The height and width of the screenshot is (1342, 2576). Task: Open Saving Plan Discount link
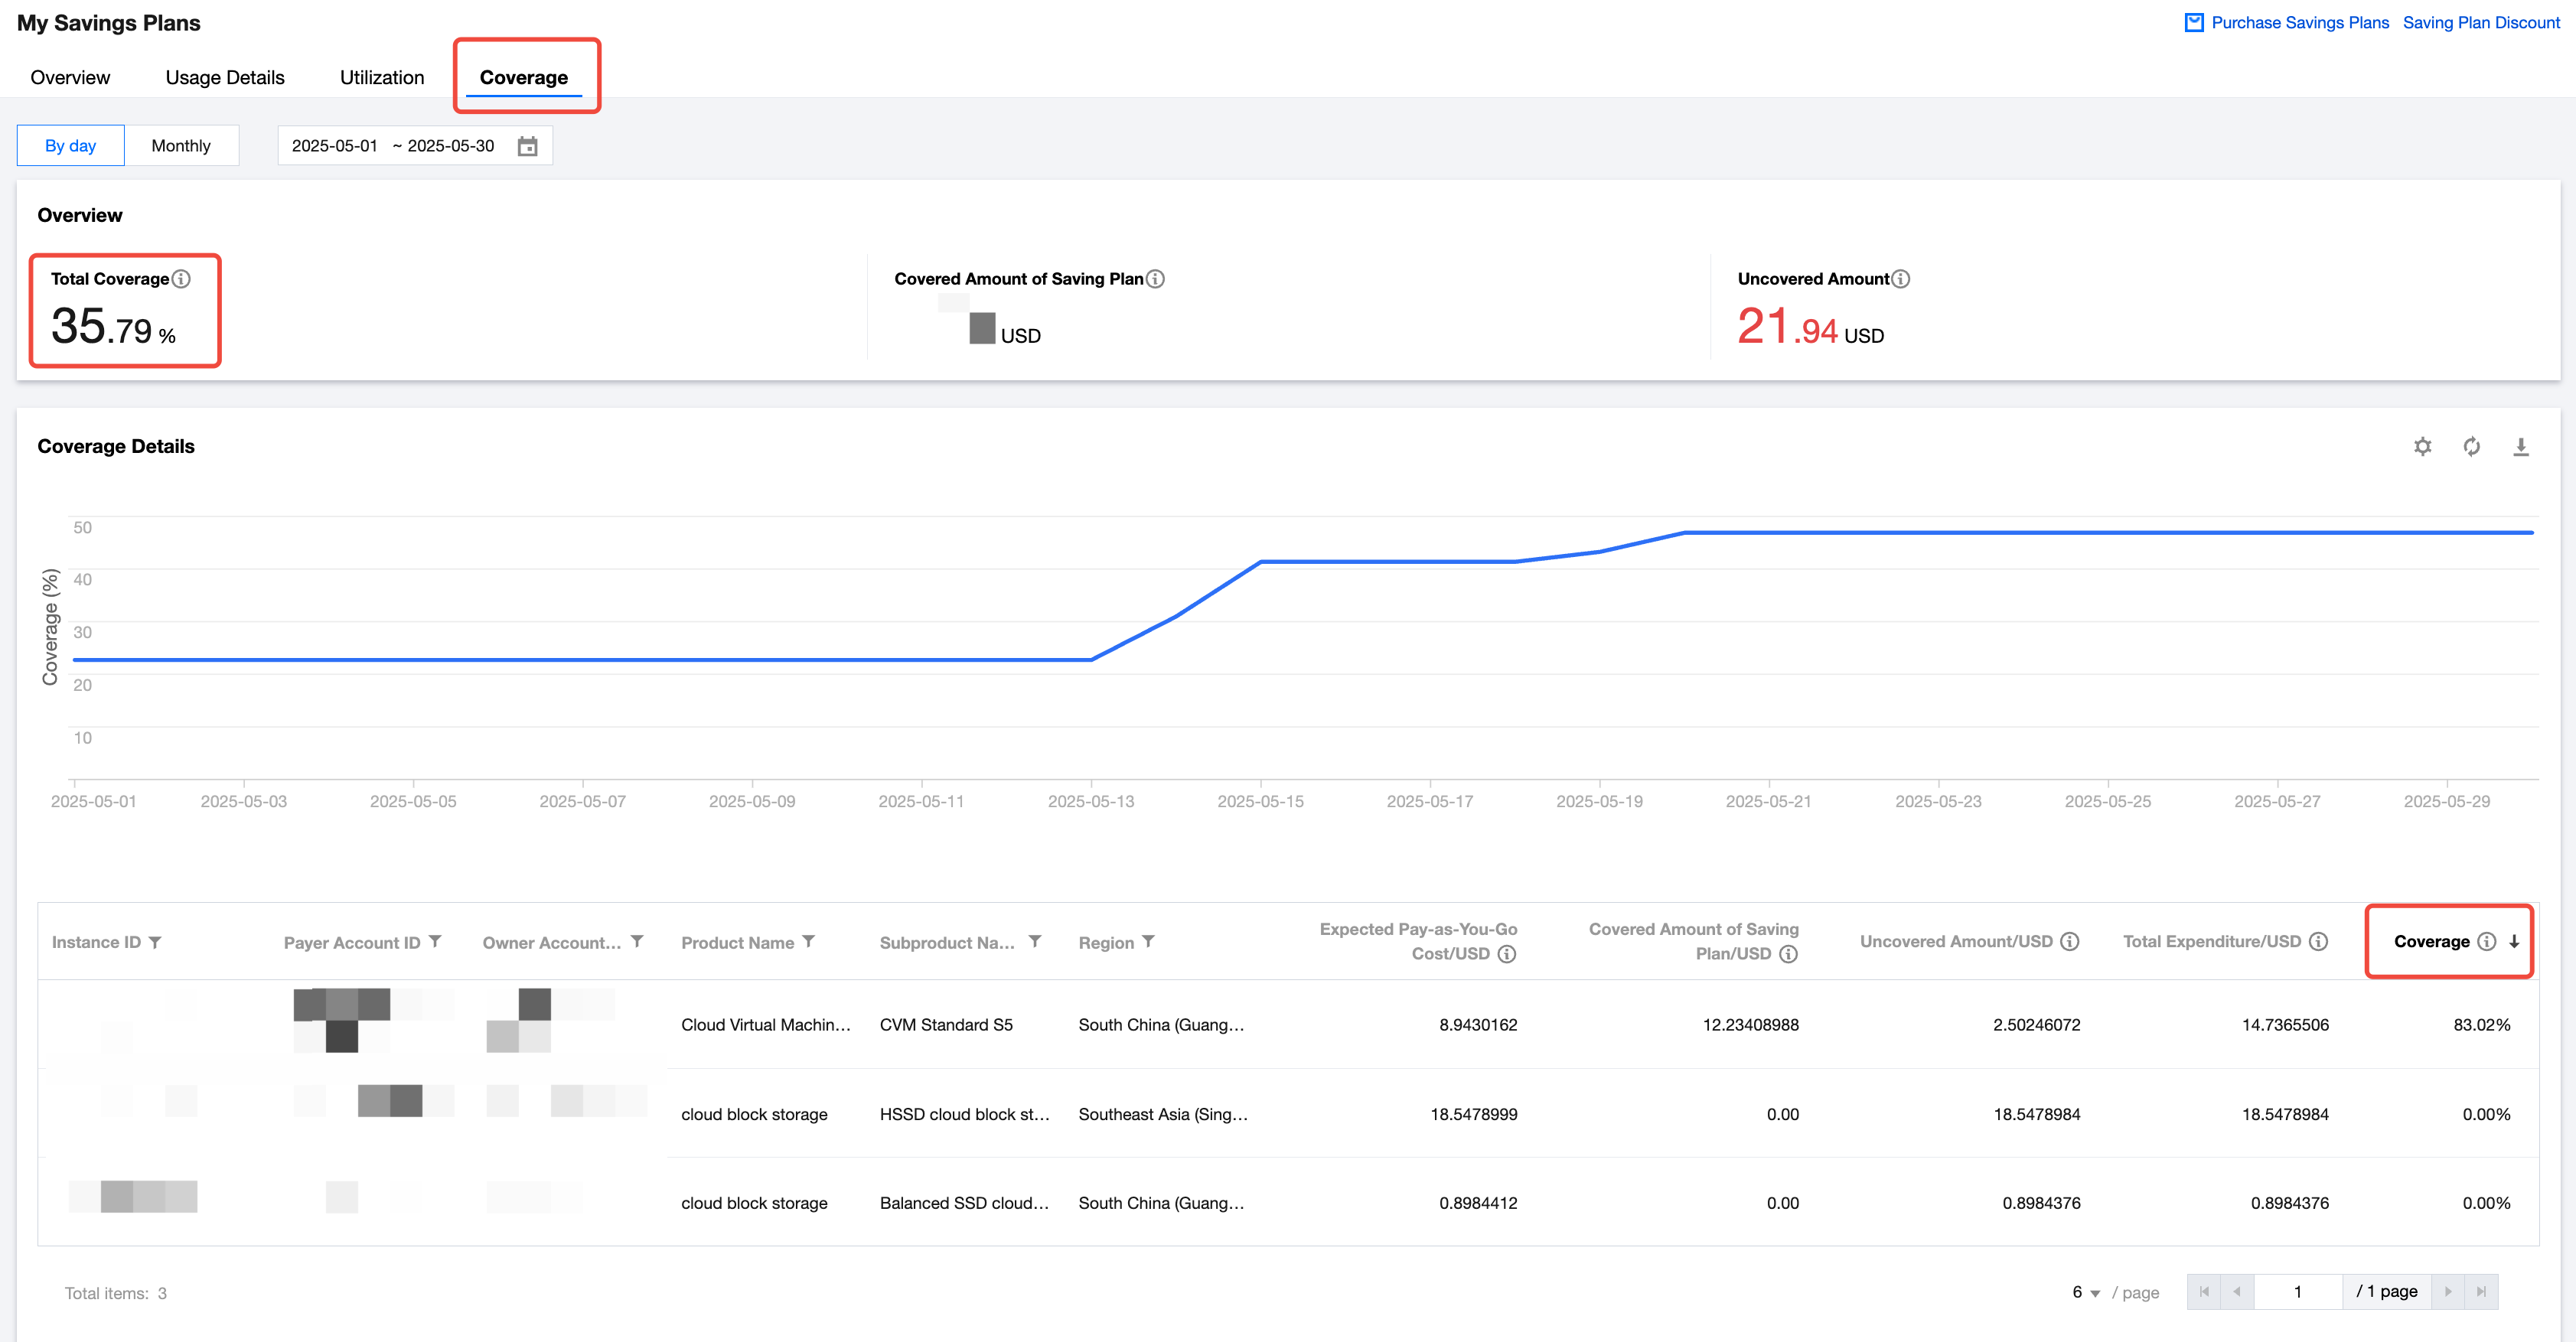(x=2480, y=22)
